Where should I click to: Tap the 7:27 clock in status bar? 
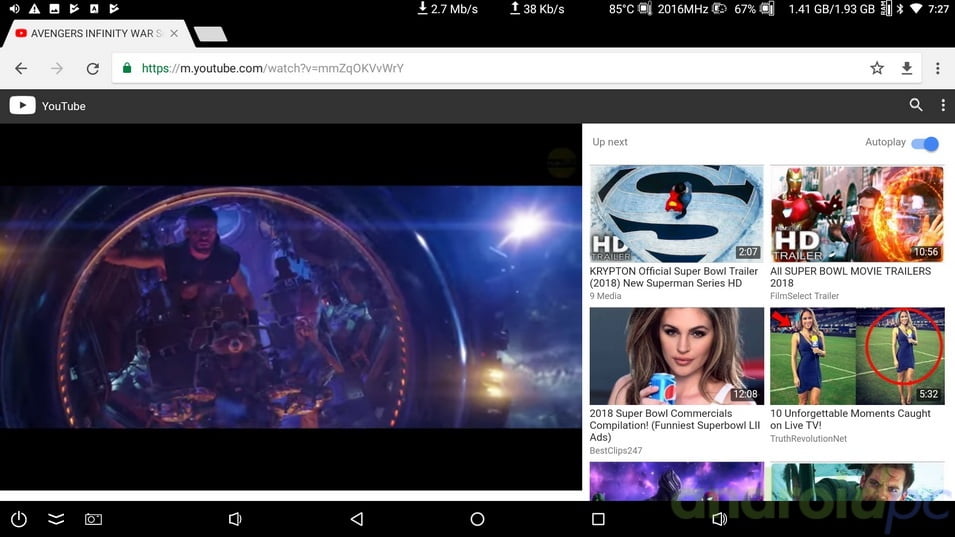coord(939,9)
